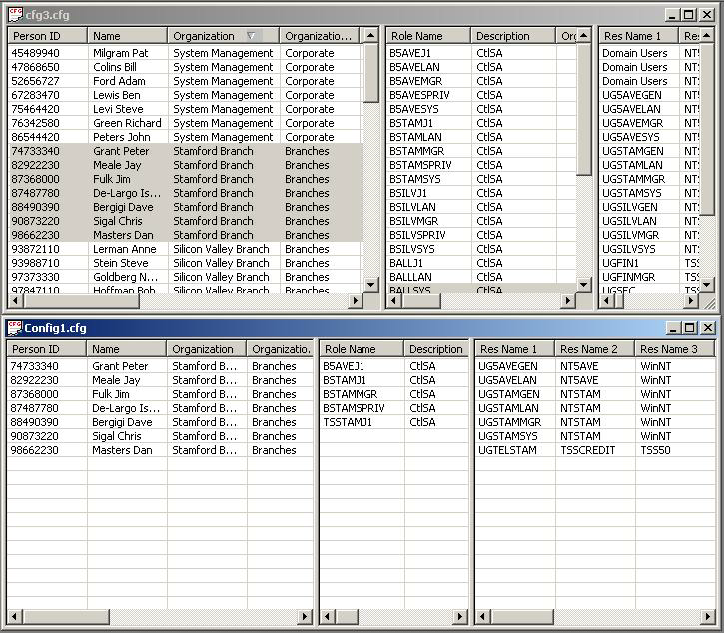Select Milgram Pat row in cfg3.cfg

click(x=120, y=53)
